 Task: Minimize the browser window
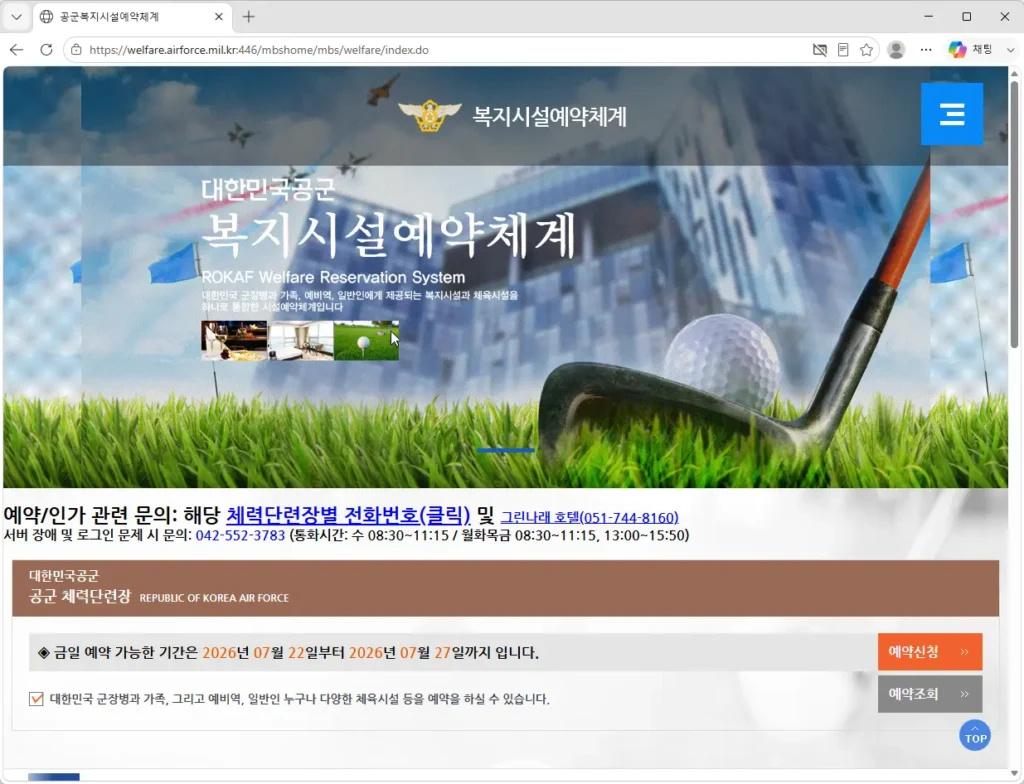pos(929,17)
